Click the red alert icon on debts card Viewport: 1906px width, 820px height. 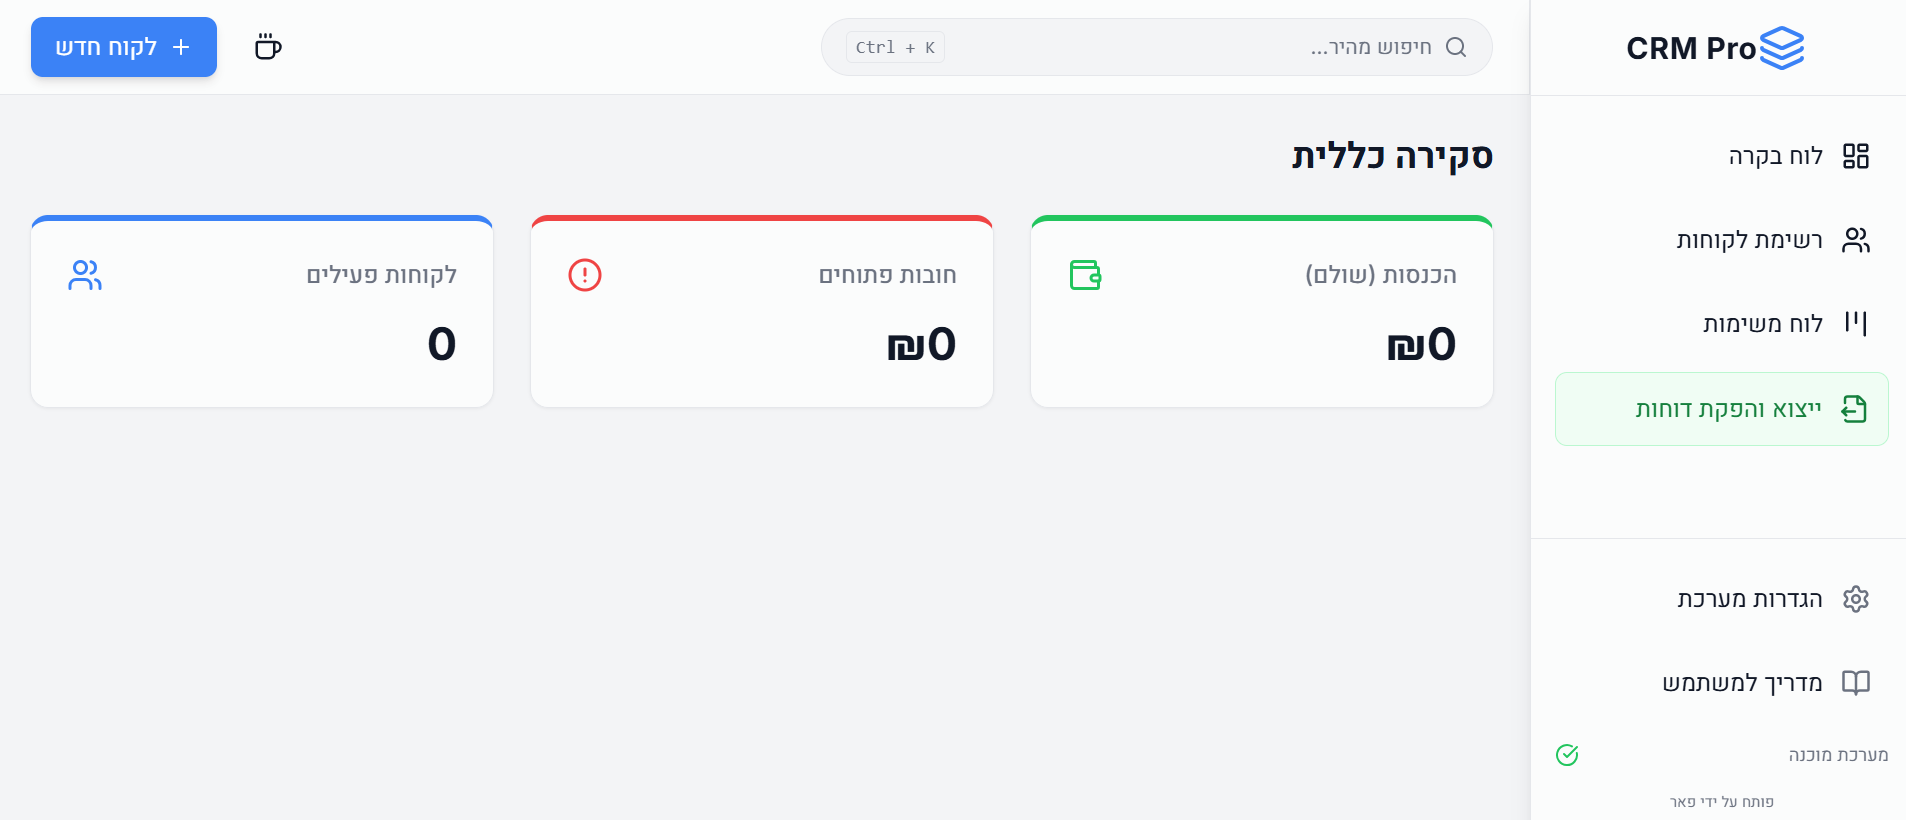tap(585, 275)
